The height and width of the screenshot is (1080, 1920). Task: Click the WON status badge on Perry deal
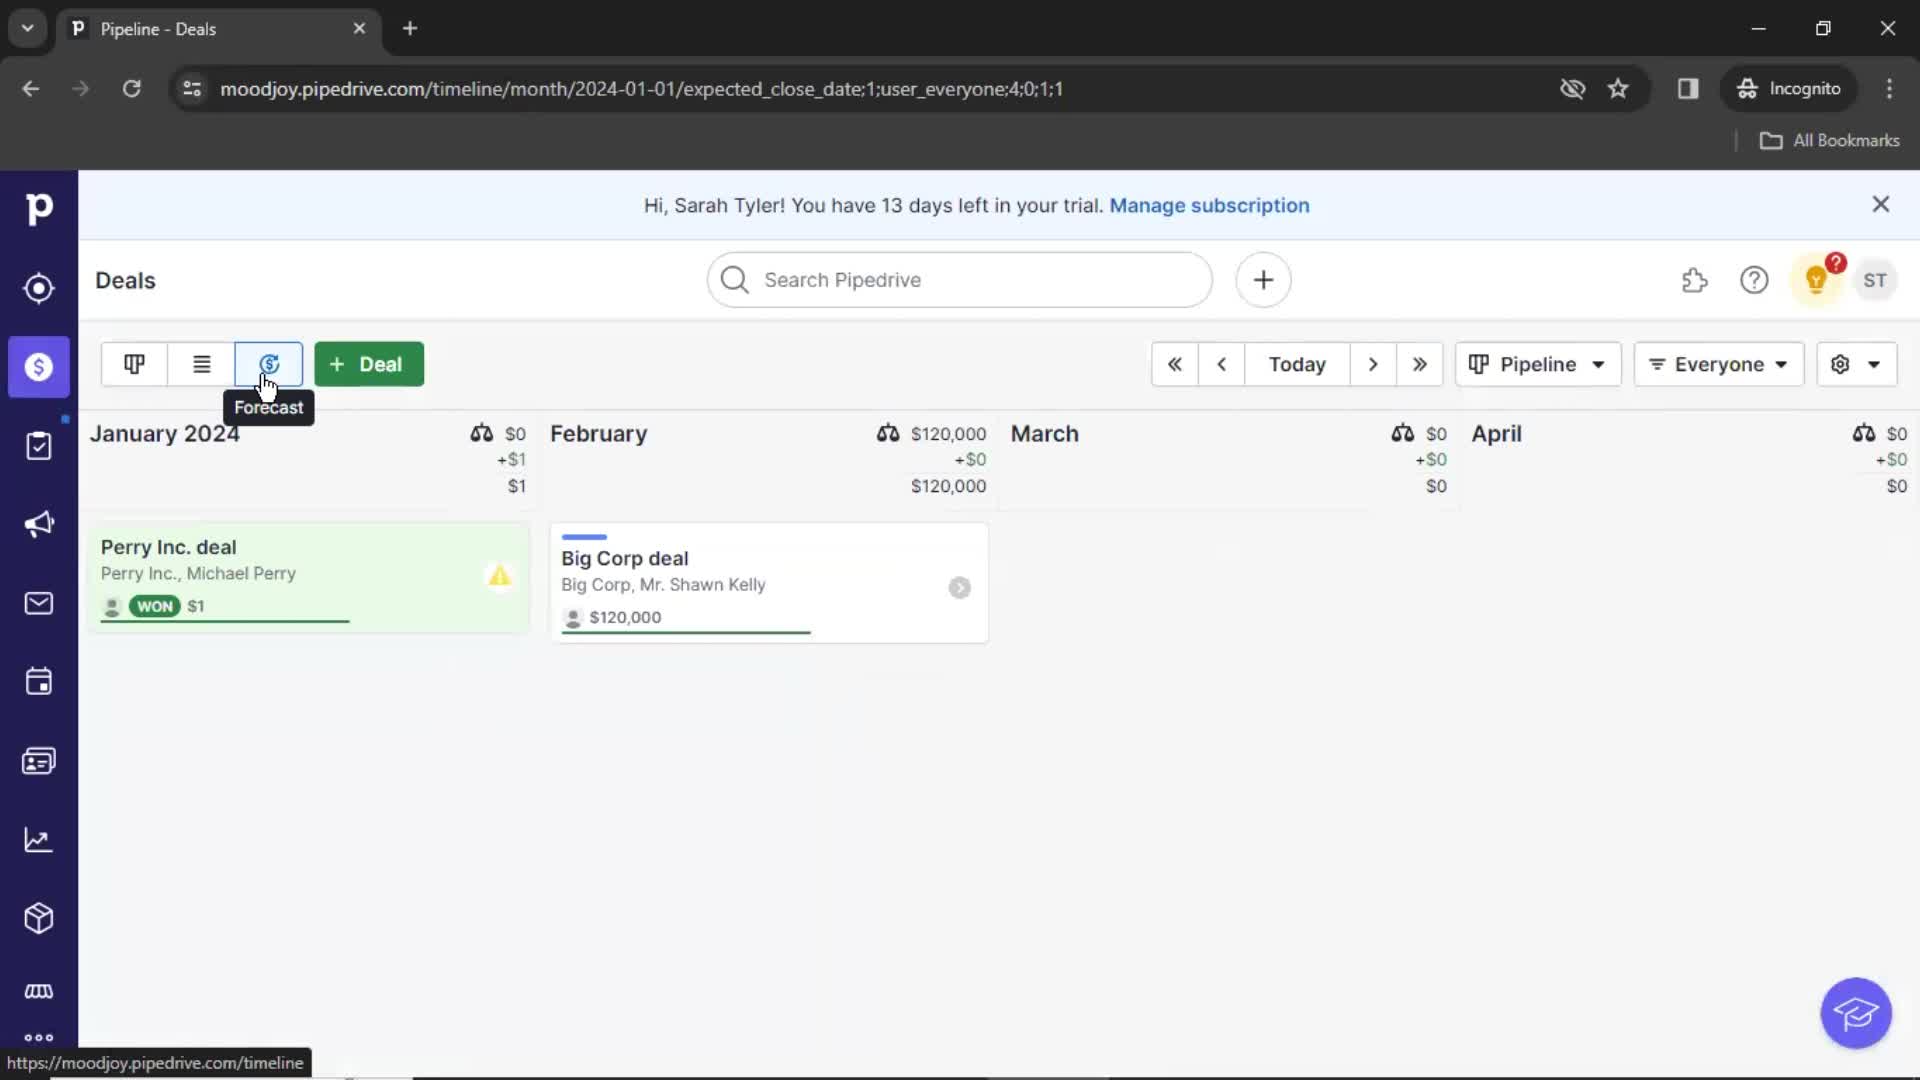(x=154, y=605)
